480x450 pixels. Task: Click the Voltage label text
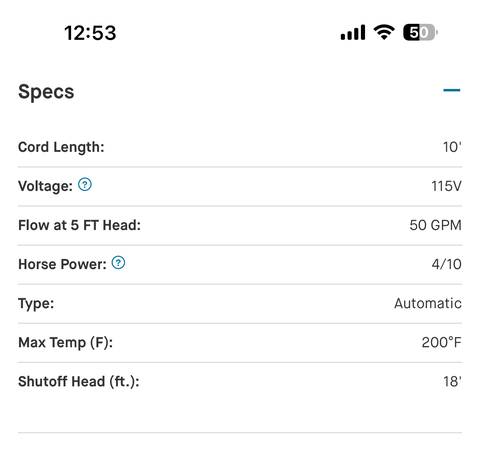click(x=45, y=186)
